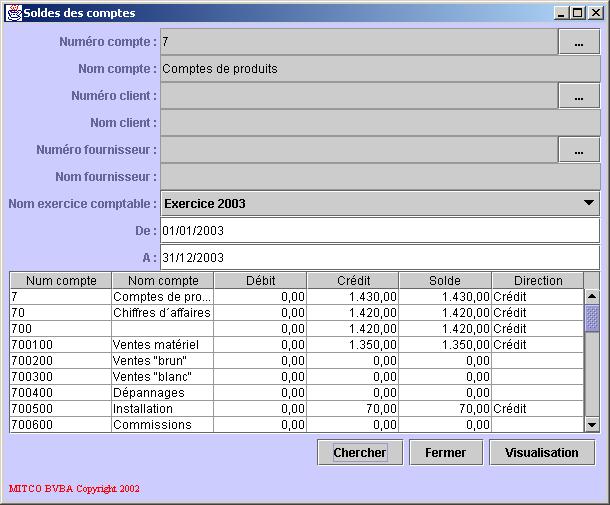Select the Dépannages cell
This screenshot has width=610, height=505.
[163, 393]
